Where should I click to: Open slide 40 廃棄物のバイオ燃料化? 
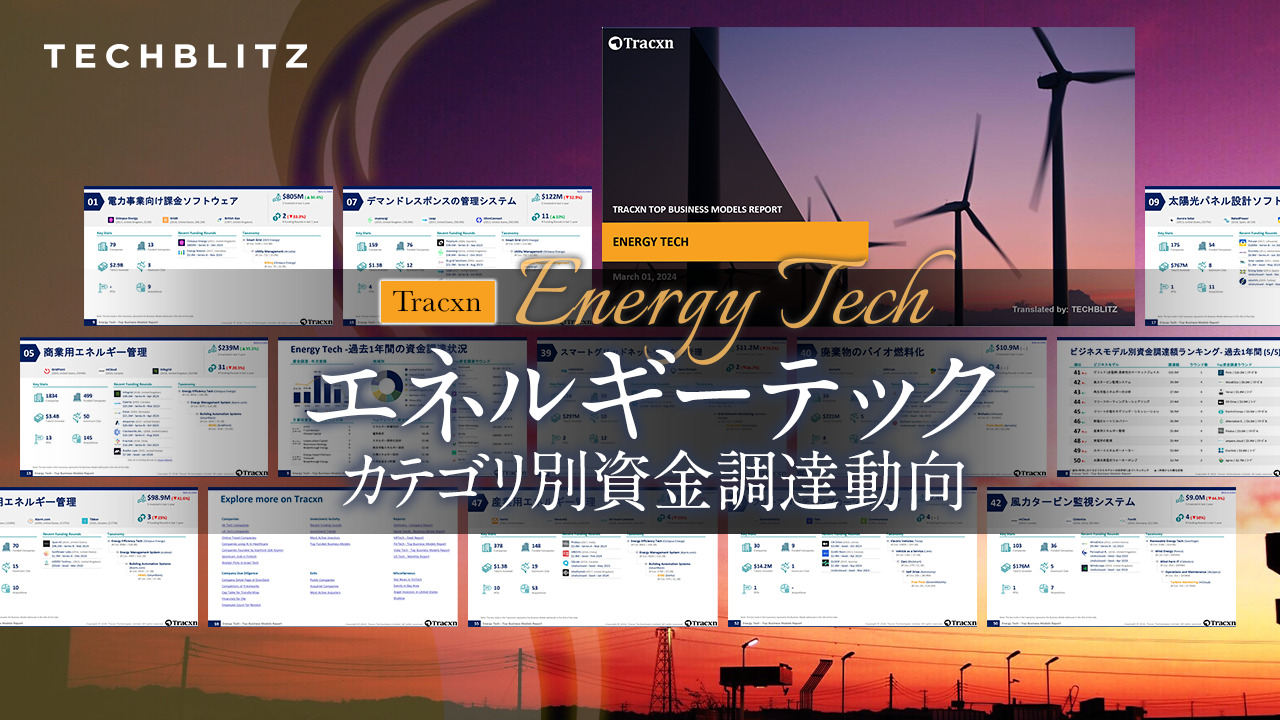tap(921, 407)
